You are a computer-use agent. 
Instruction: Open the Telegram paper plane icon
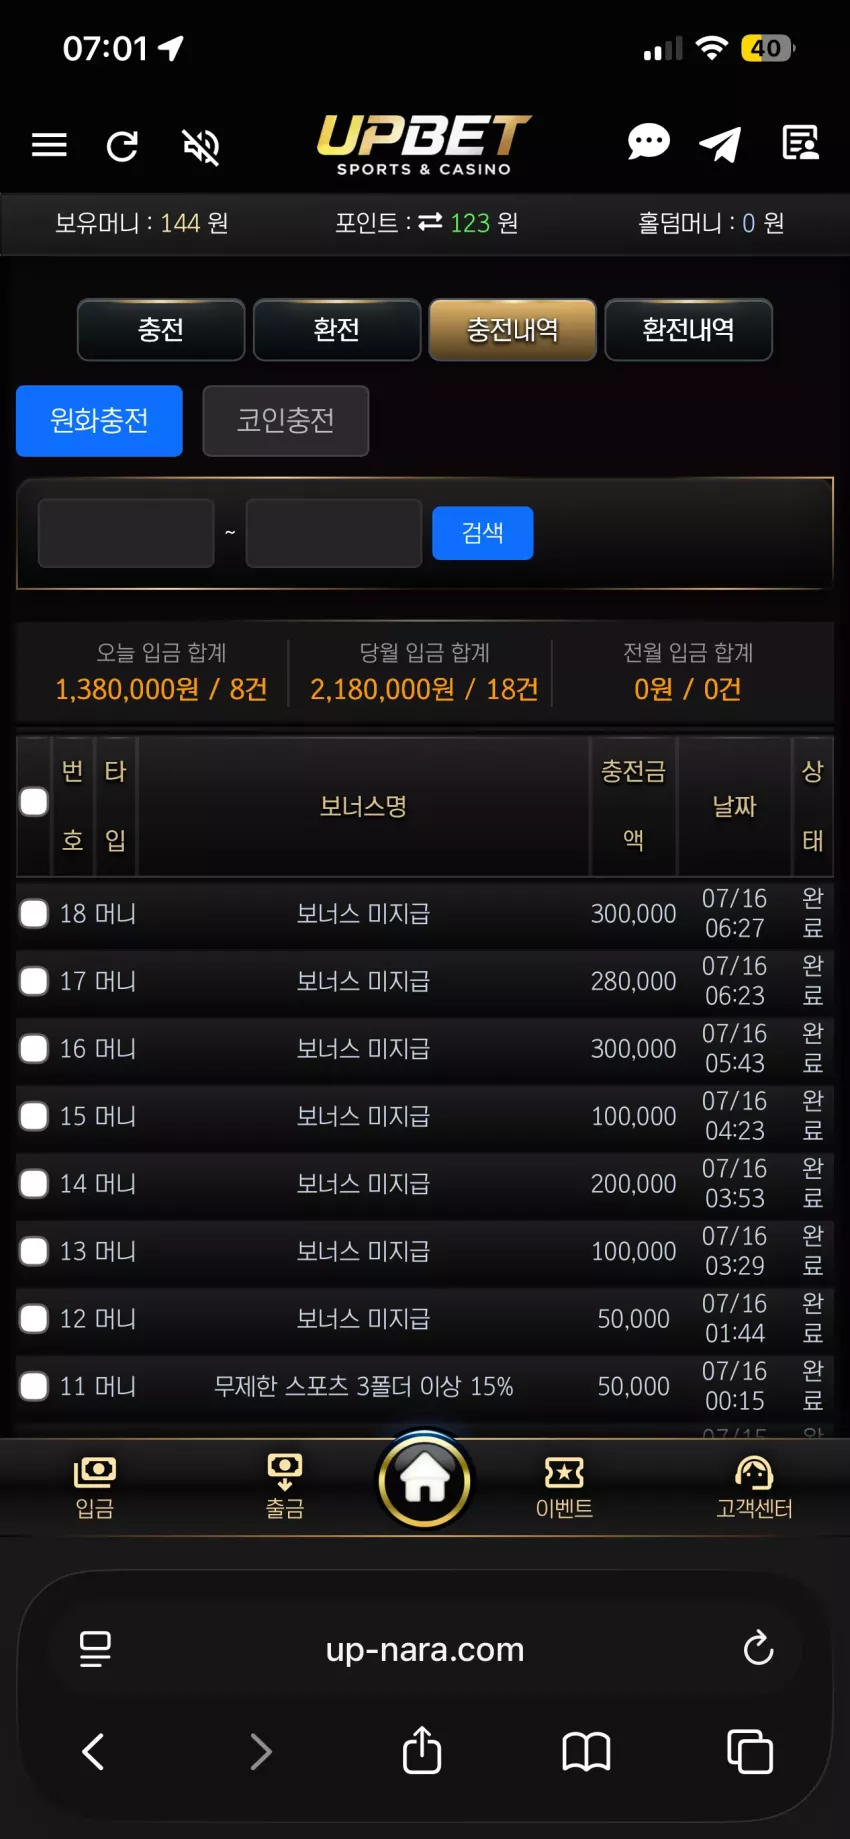[720, 144]
